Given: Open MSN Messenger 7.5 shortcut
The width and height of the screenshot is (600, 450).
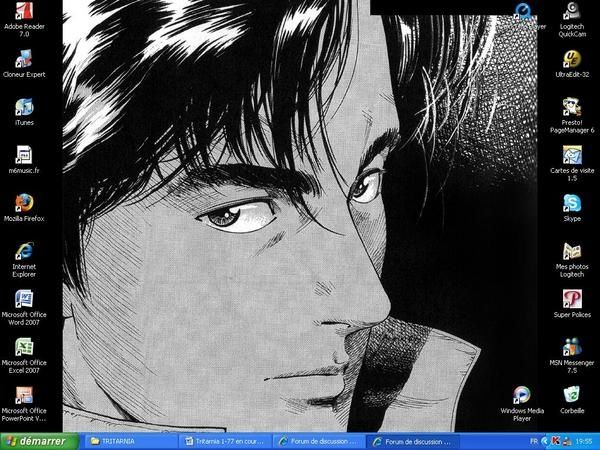Looking at the screenshot, I should pos(572,355).
